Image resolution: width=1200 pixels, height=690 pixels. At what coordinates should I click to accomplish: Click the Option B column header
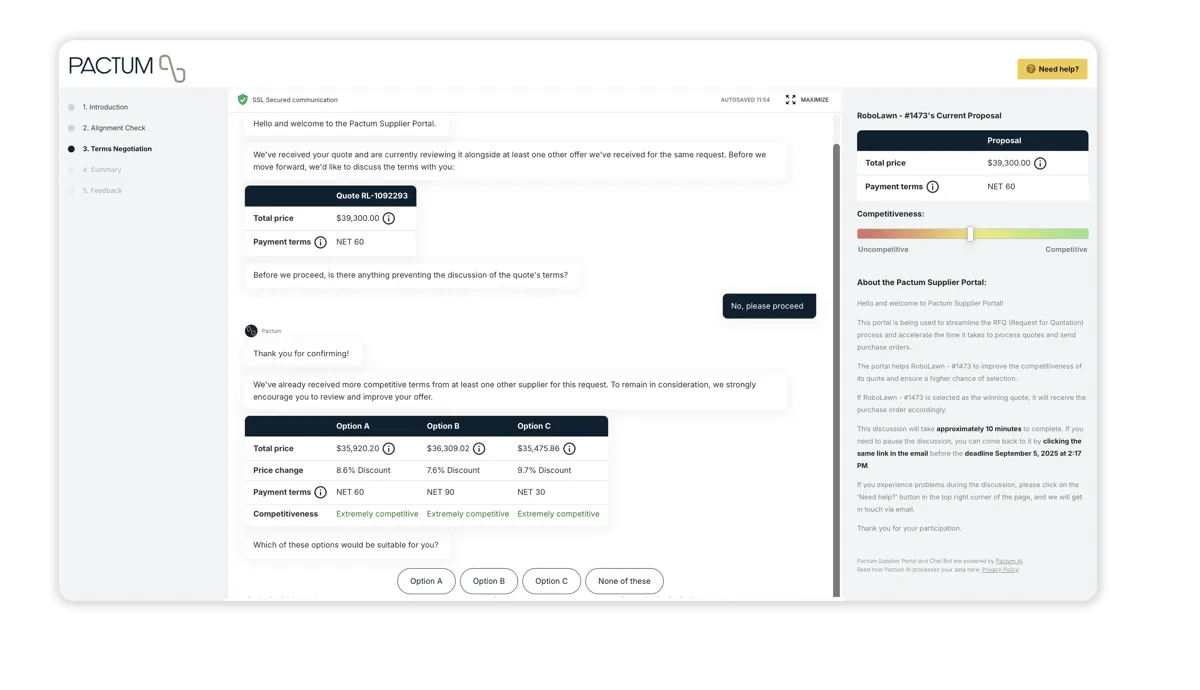click(443, 426)
